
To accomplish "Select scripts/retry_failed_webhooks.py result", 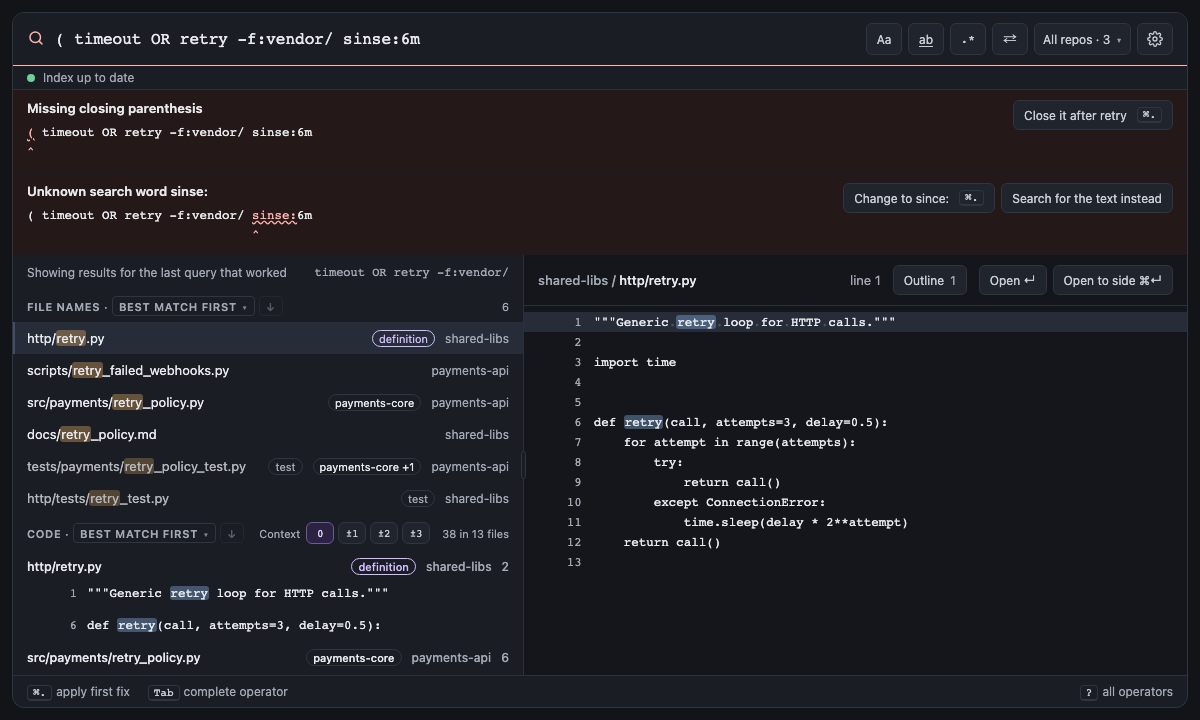I will [x=268, y=371].
